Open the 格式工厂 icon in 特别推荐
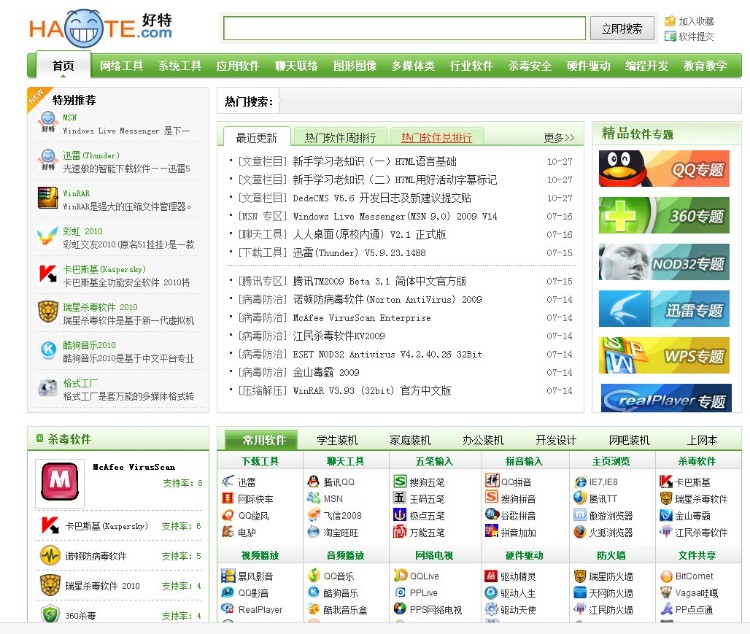This screenshot has height=634, width=750. click(x=48, y=388)
